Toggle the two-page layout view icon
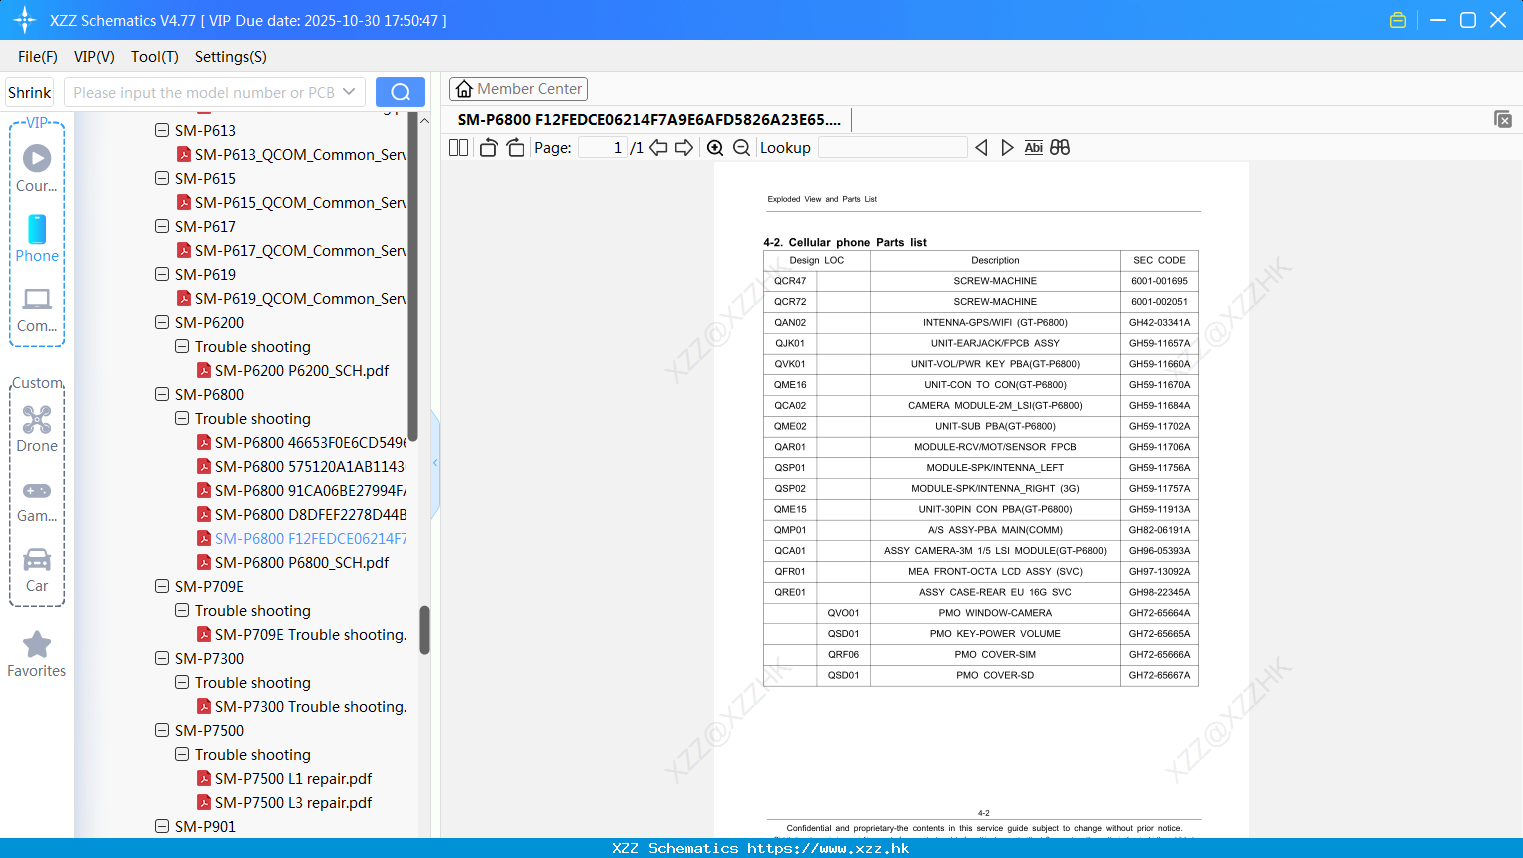This screenshot has width=1523, height=858. point(458,147)
